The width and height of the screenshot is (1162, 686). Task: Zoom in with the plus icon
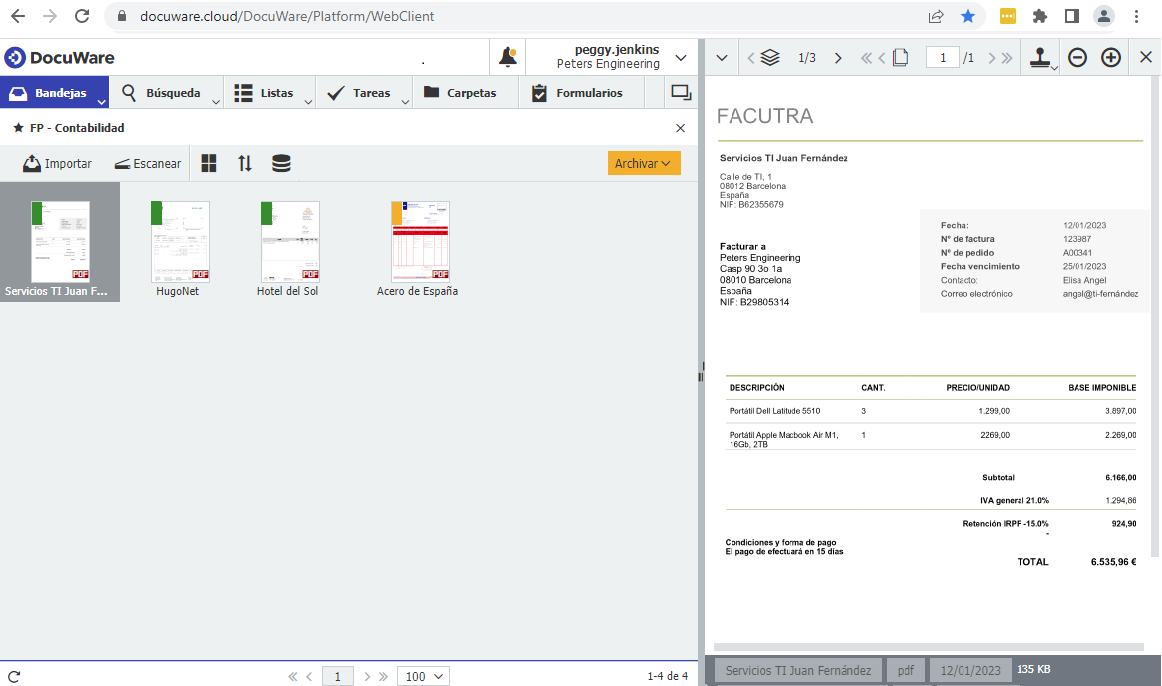1111,58
